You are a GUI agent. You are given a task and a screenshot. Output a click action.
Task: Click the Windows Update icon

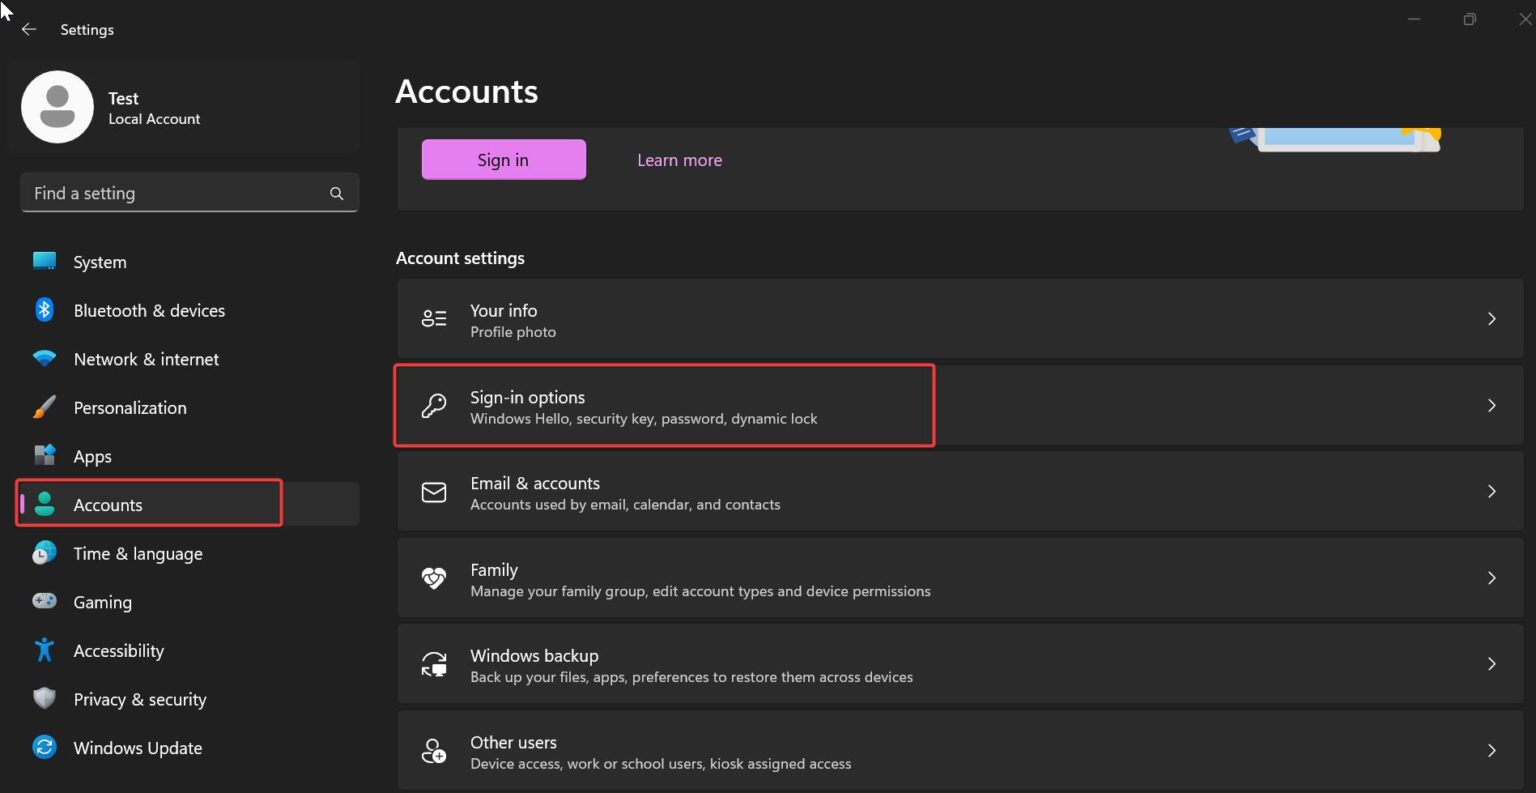click(x=45, y=747)
